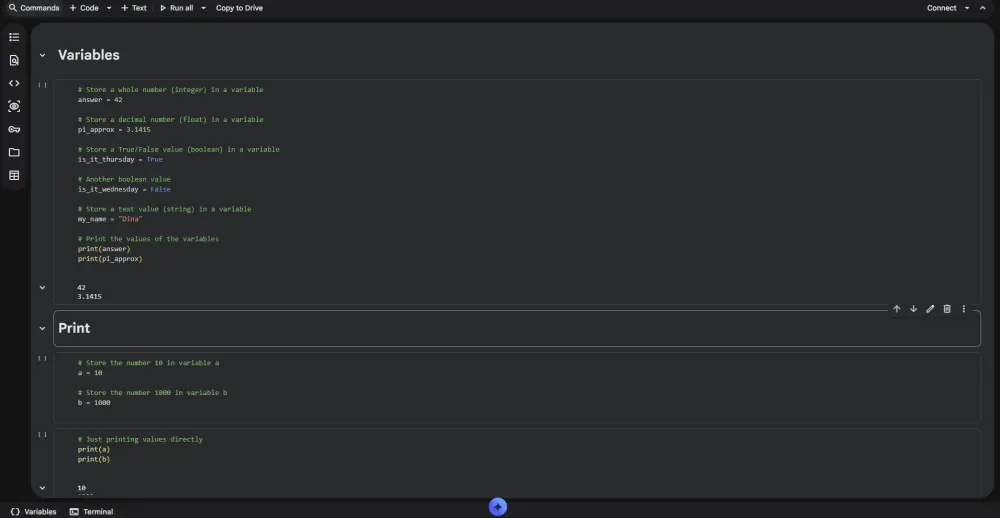Click the line print(pi_approx)
This screenshot has width=1000, height=518.
tap(110, 259)
